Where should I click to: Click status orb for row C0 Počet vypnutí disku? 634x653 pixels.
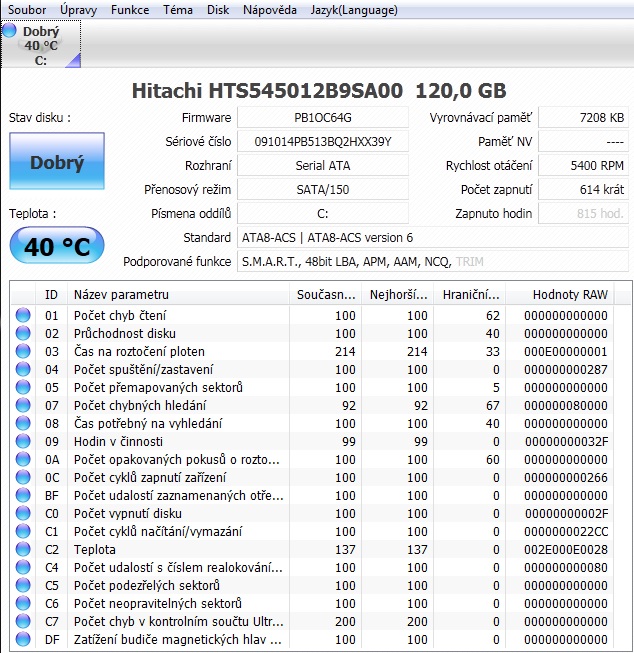(23, 513)
